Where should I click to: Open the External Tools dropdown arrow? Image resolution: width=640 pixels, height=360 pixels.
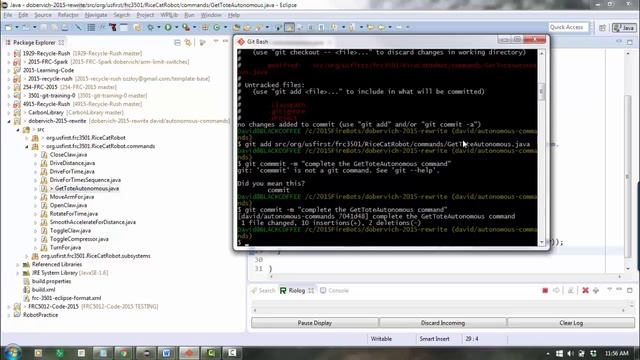[x=195, y=27]
